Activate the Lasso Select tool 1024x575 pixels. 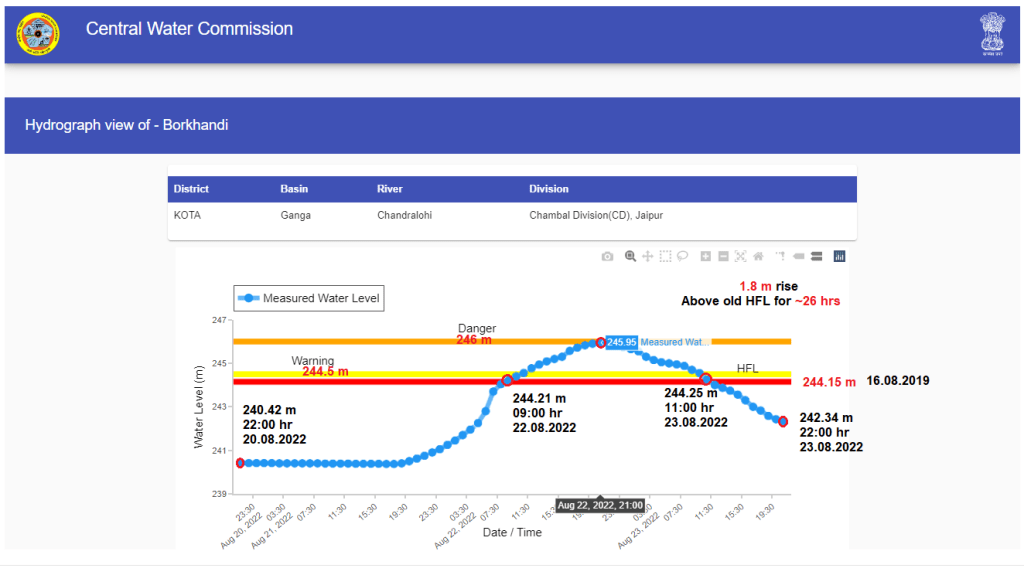[682, 257]
